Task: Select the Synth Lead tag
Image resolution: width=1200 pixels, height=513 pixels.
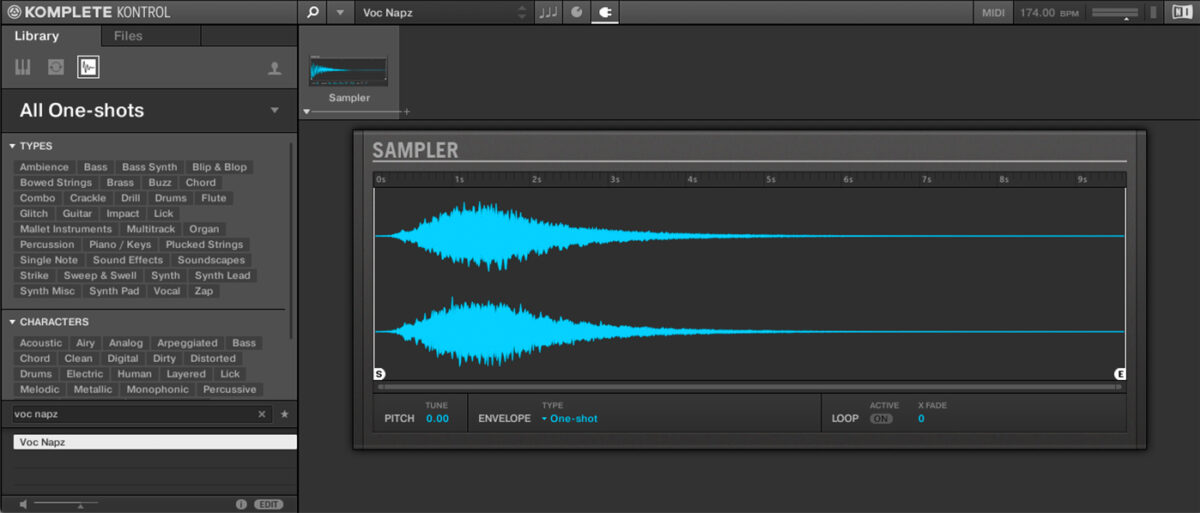Action: [x=223, y=275]
